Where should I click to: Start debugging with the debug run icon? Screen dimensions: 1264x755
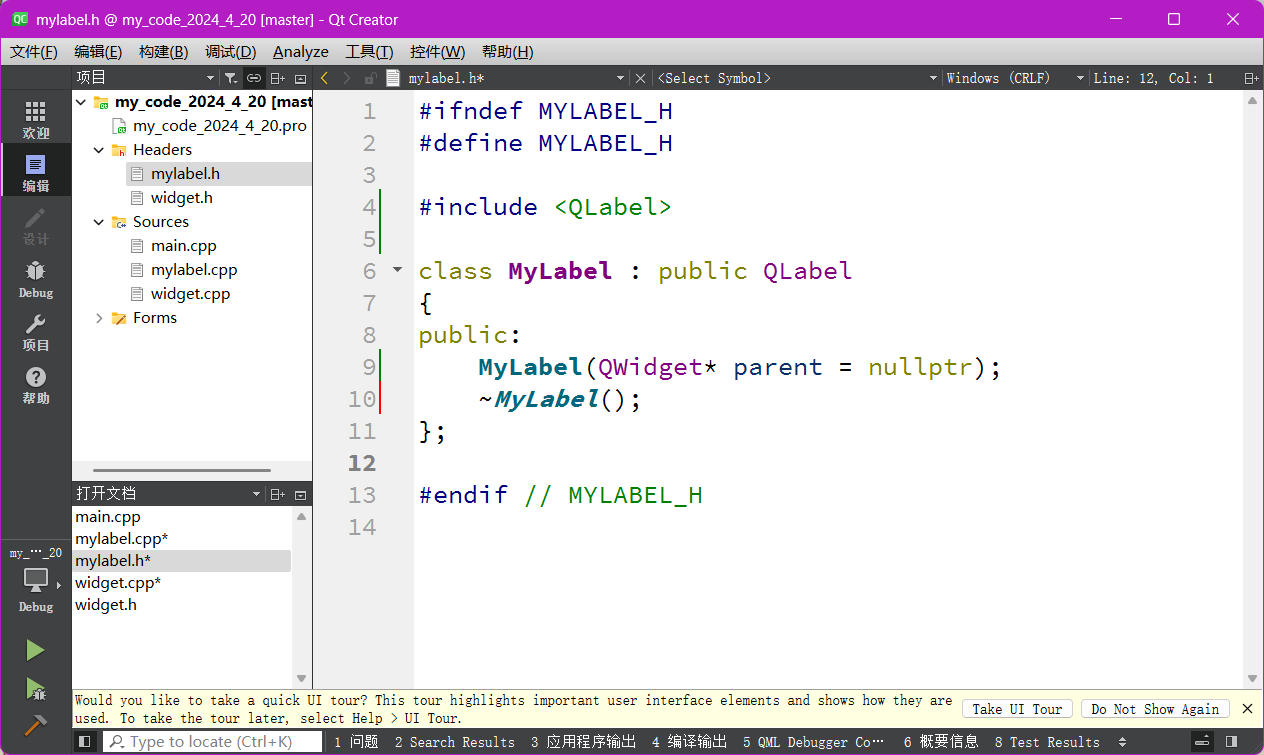click(36, 689)
